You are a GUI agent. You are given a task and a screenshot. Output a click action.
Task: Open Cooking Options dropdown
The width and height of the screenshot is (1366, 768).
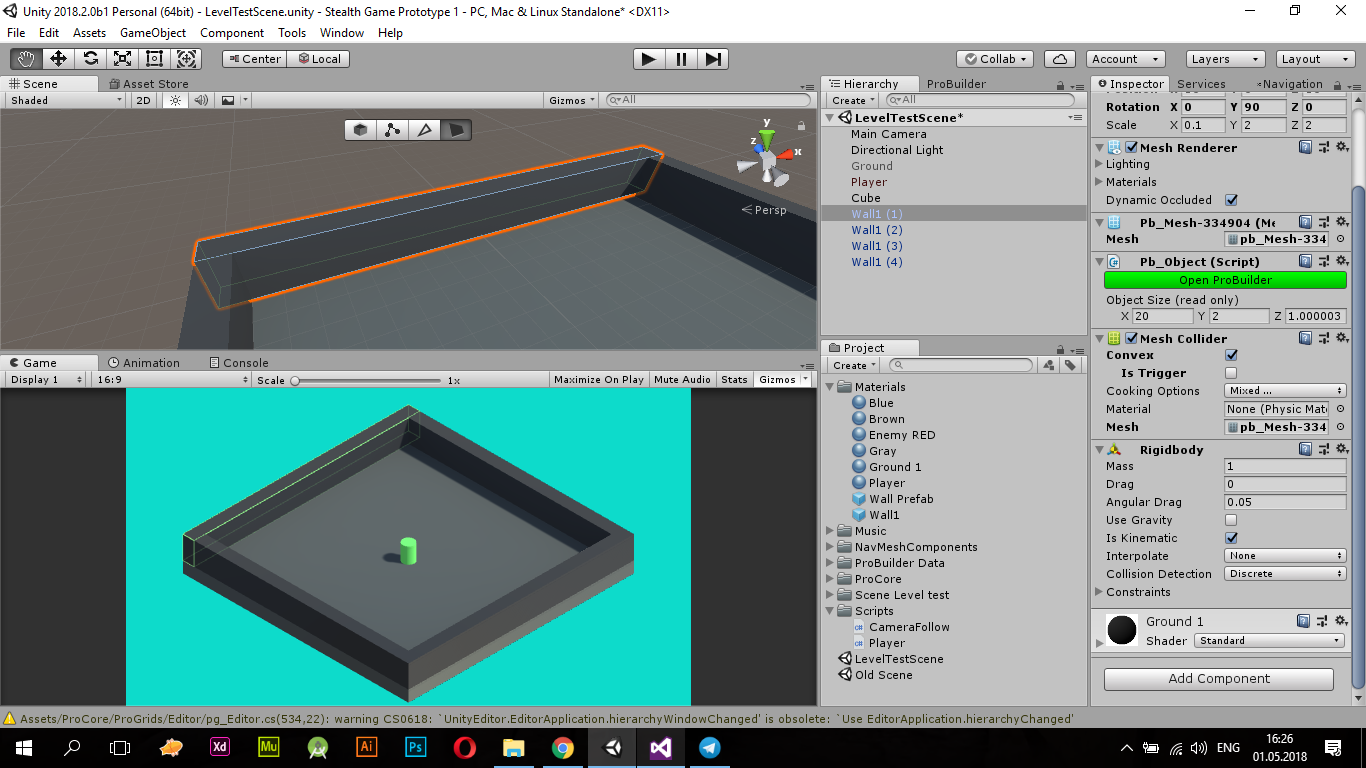point(1286,391)
